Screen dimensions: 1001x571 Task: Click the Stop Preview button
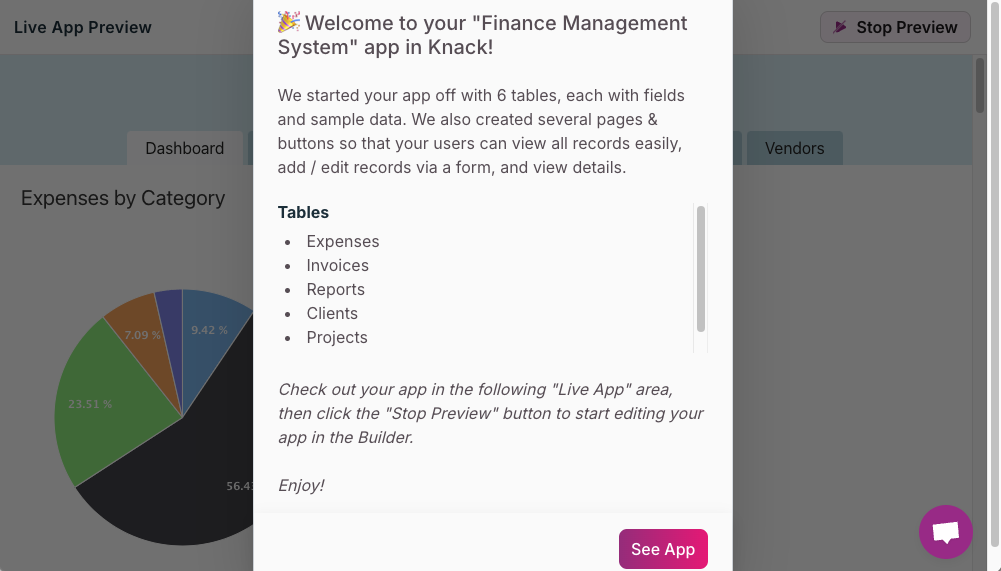point(895,27)
